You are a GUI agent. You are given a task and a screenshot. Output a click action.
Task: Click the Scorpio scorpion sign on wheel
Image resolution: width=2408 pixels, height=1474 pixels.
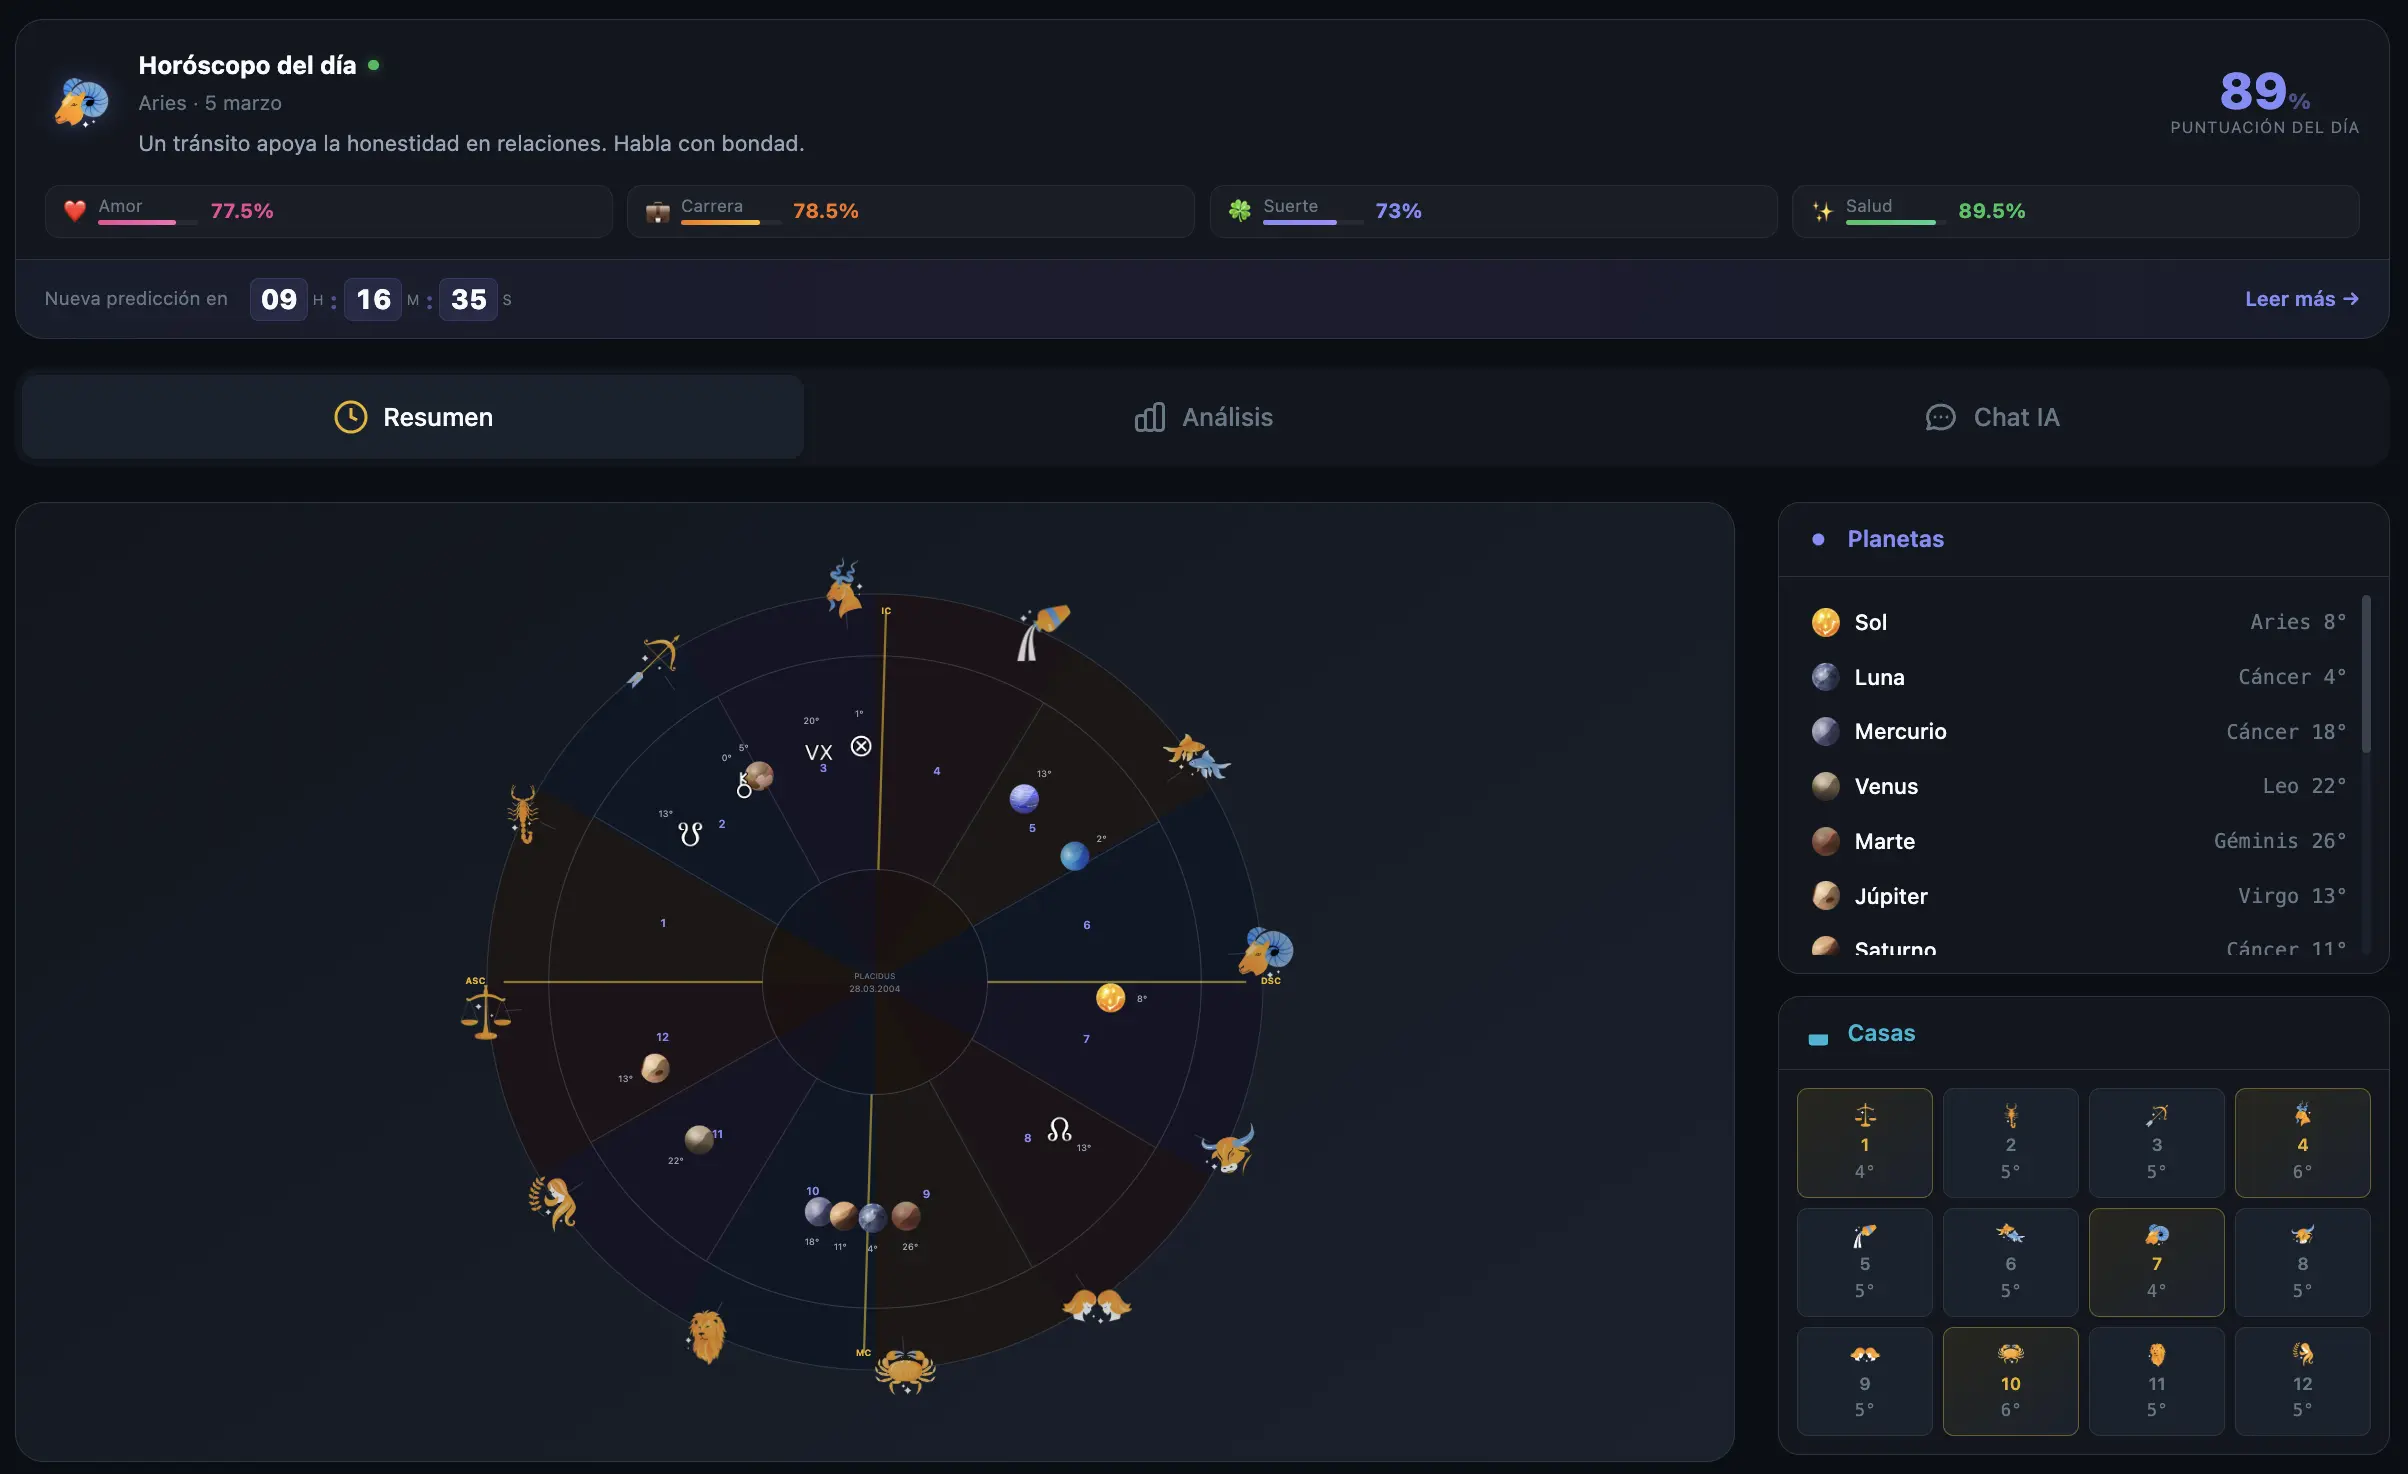[523, 813]
